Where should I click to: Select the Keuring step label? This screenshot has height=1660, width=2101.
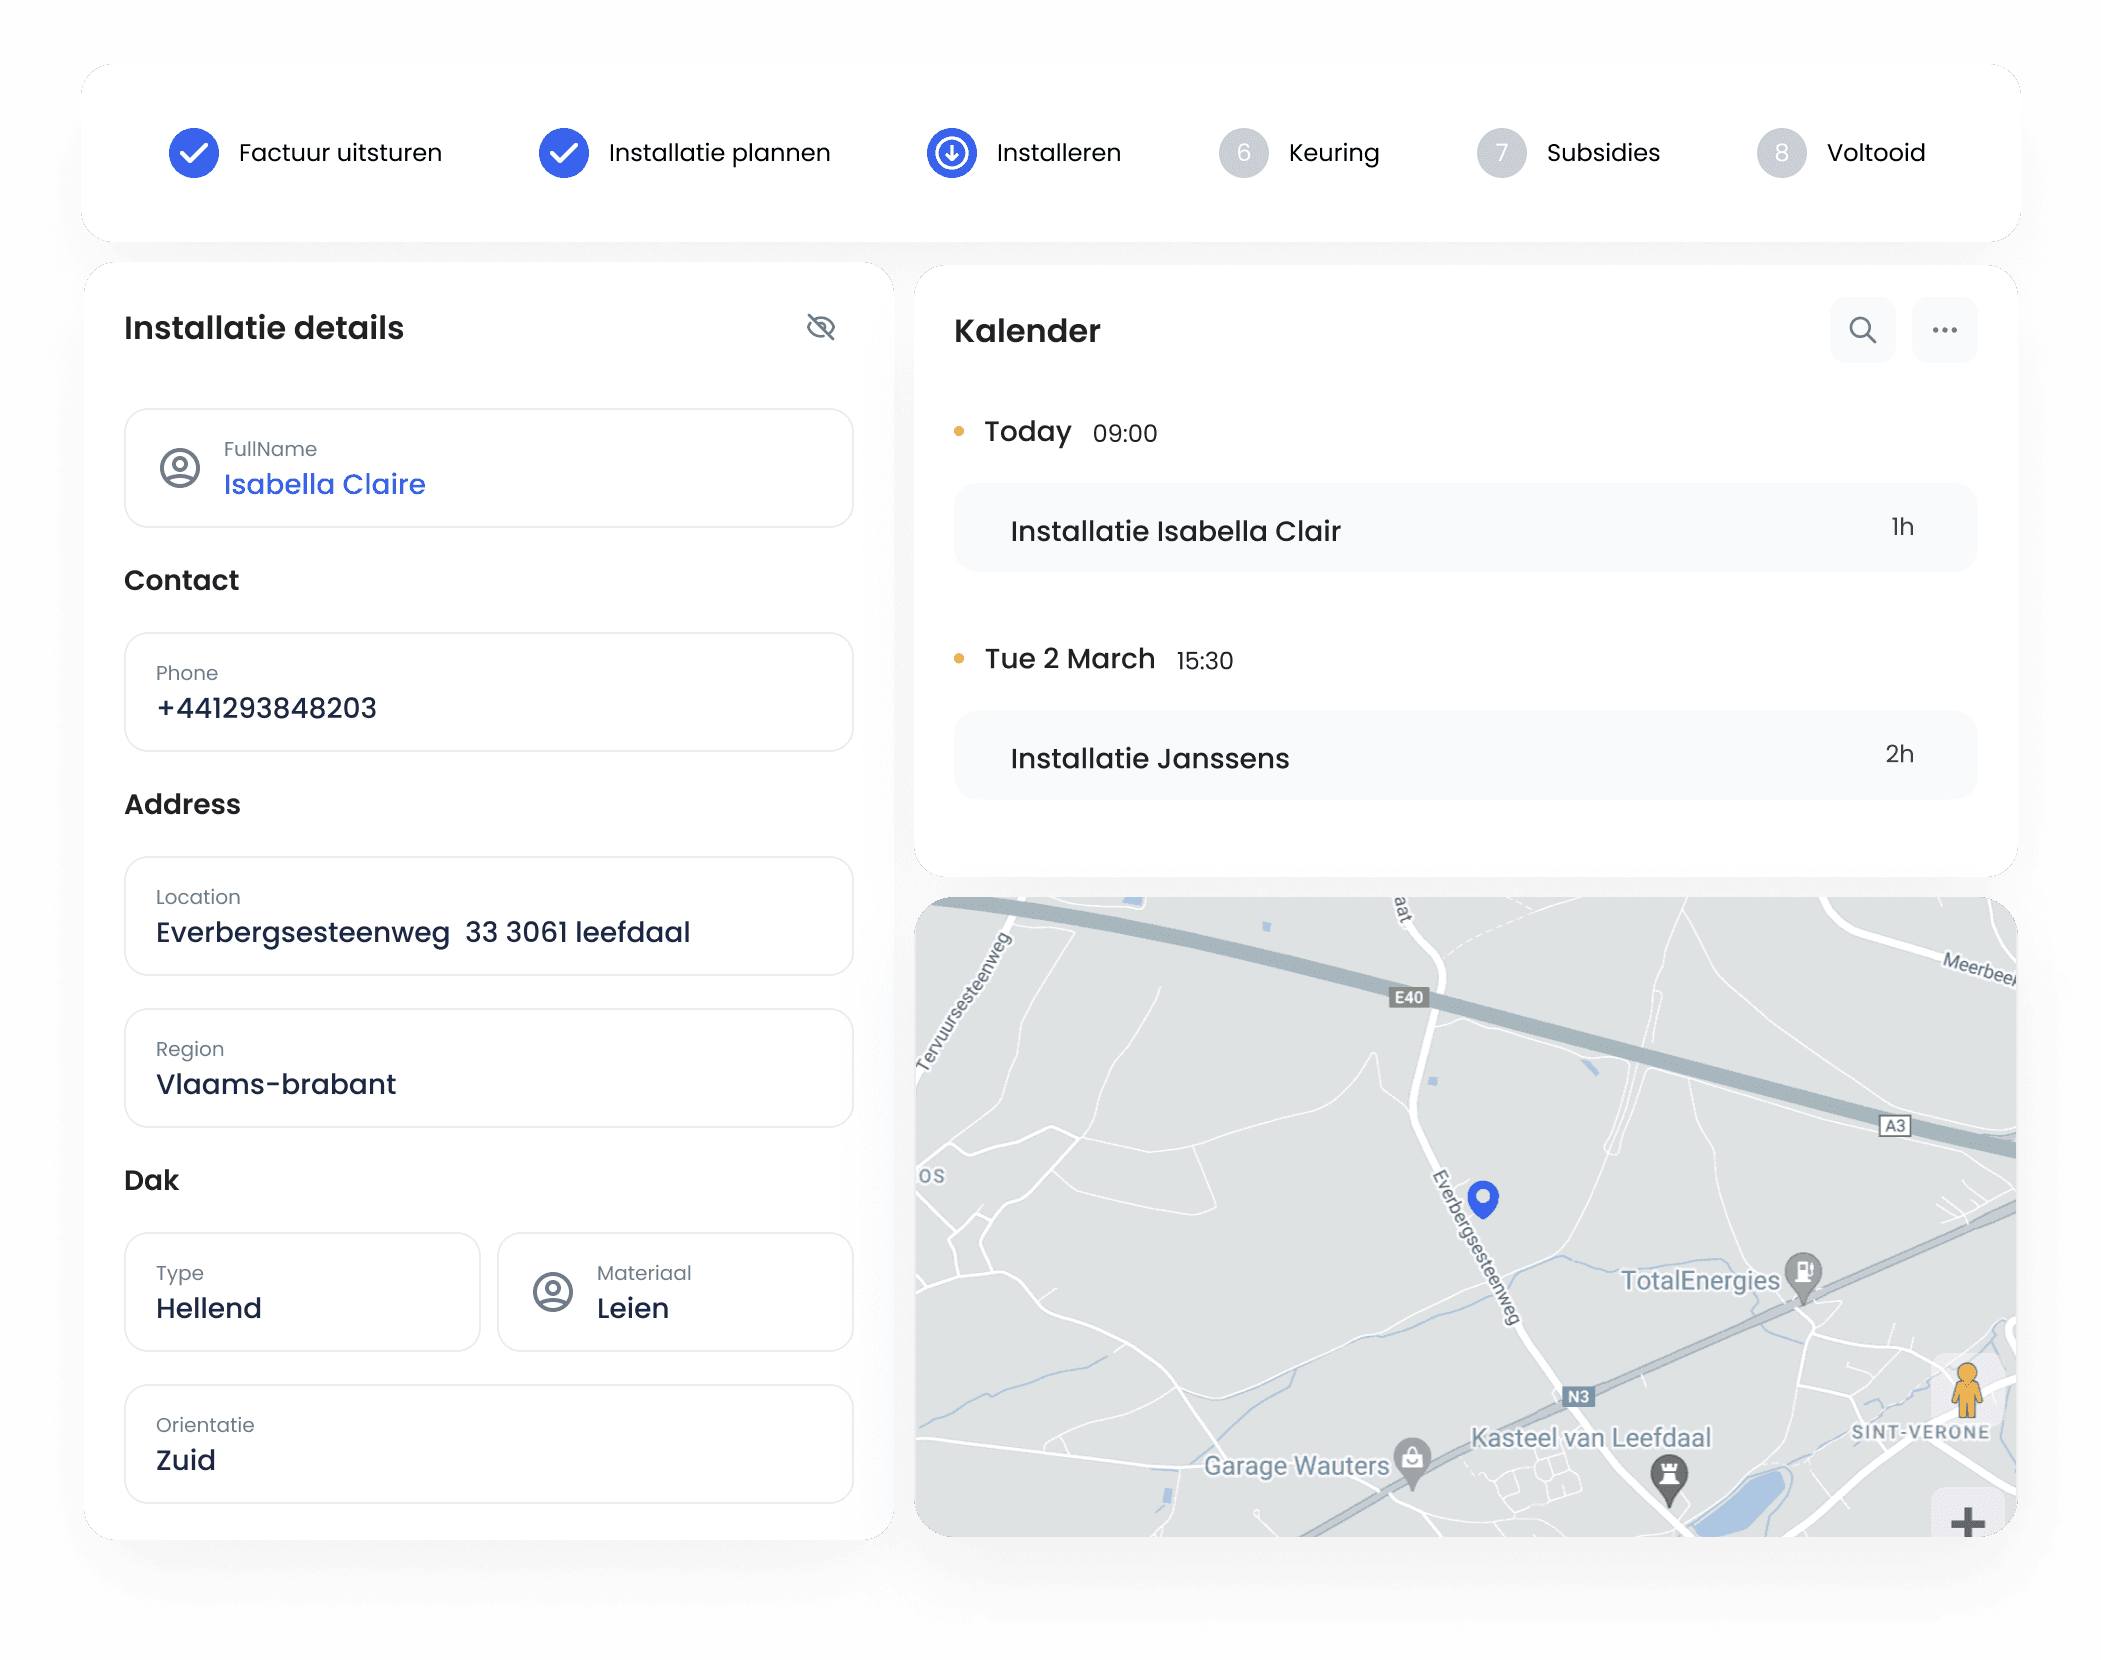pos(1334,153)
